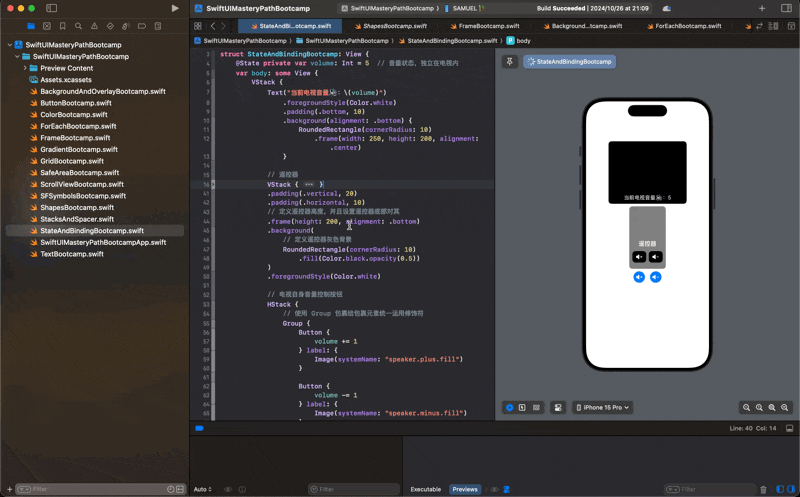Zoom the preview canvas to fit
Image resolution: width=800 pixels, height=497 pixels.
coord(772,407)
